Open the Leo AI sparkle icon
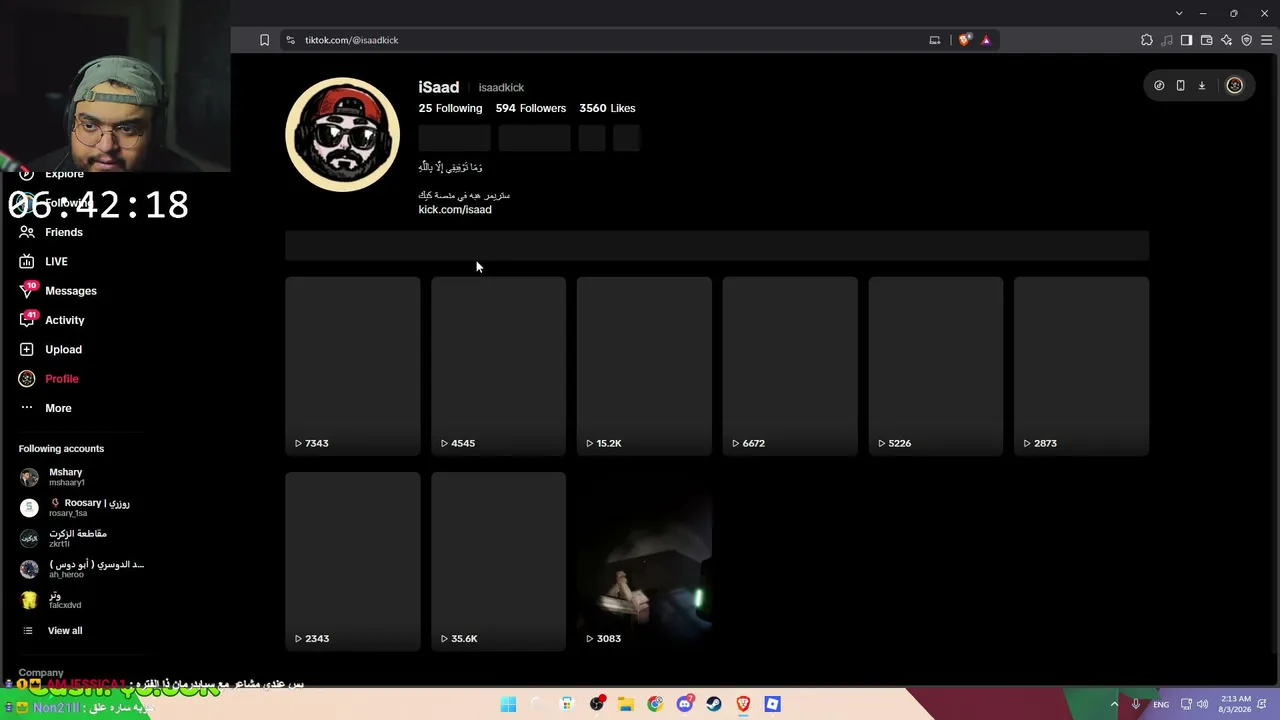 point(1226,40)
